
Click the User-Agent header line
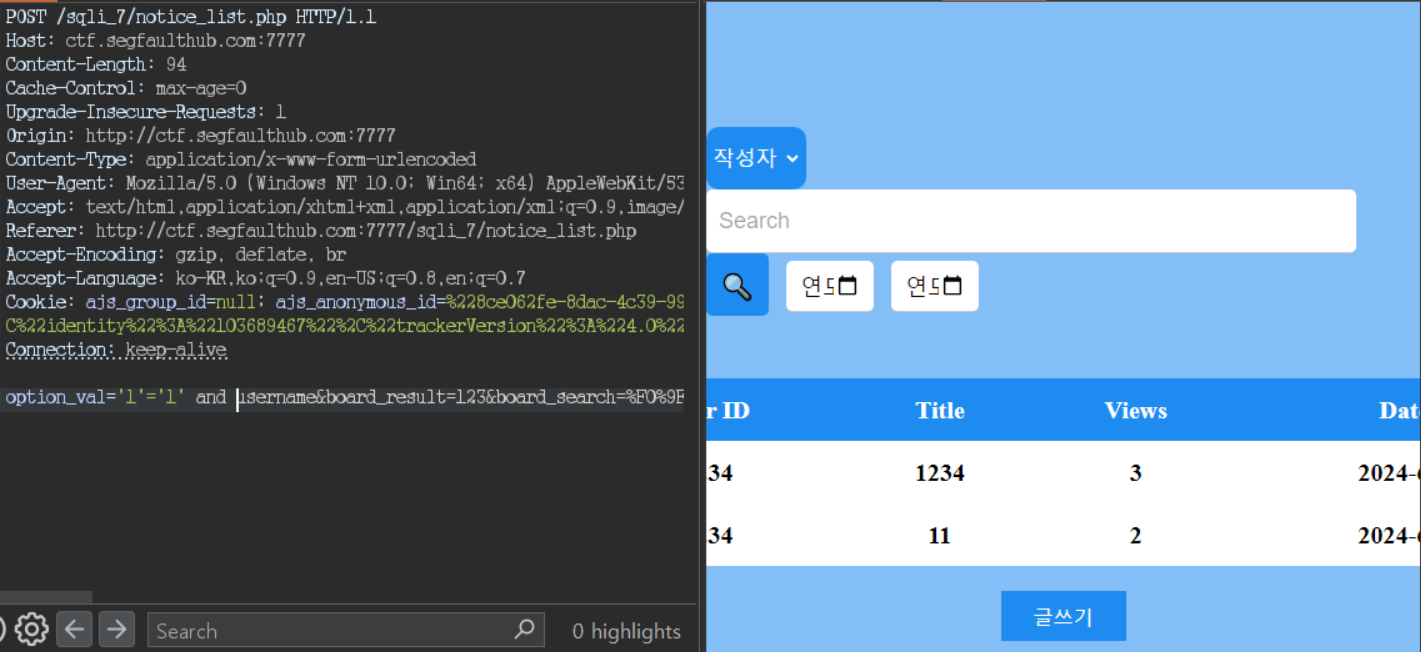point(345,183)
